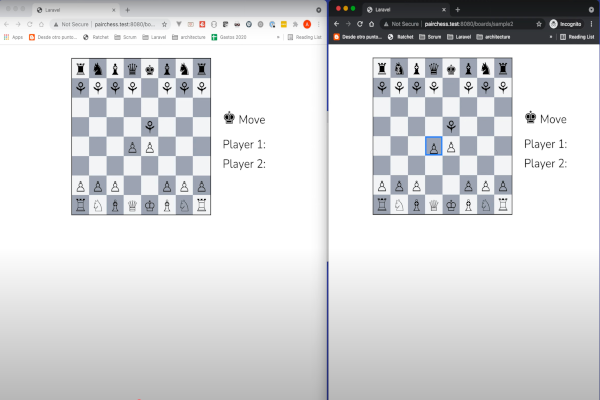The width and height of the screenshot is (600, 400).
Task: Open the Gastos 2020 bookmark
Action: coord(229,37)
